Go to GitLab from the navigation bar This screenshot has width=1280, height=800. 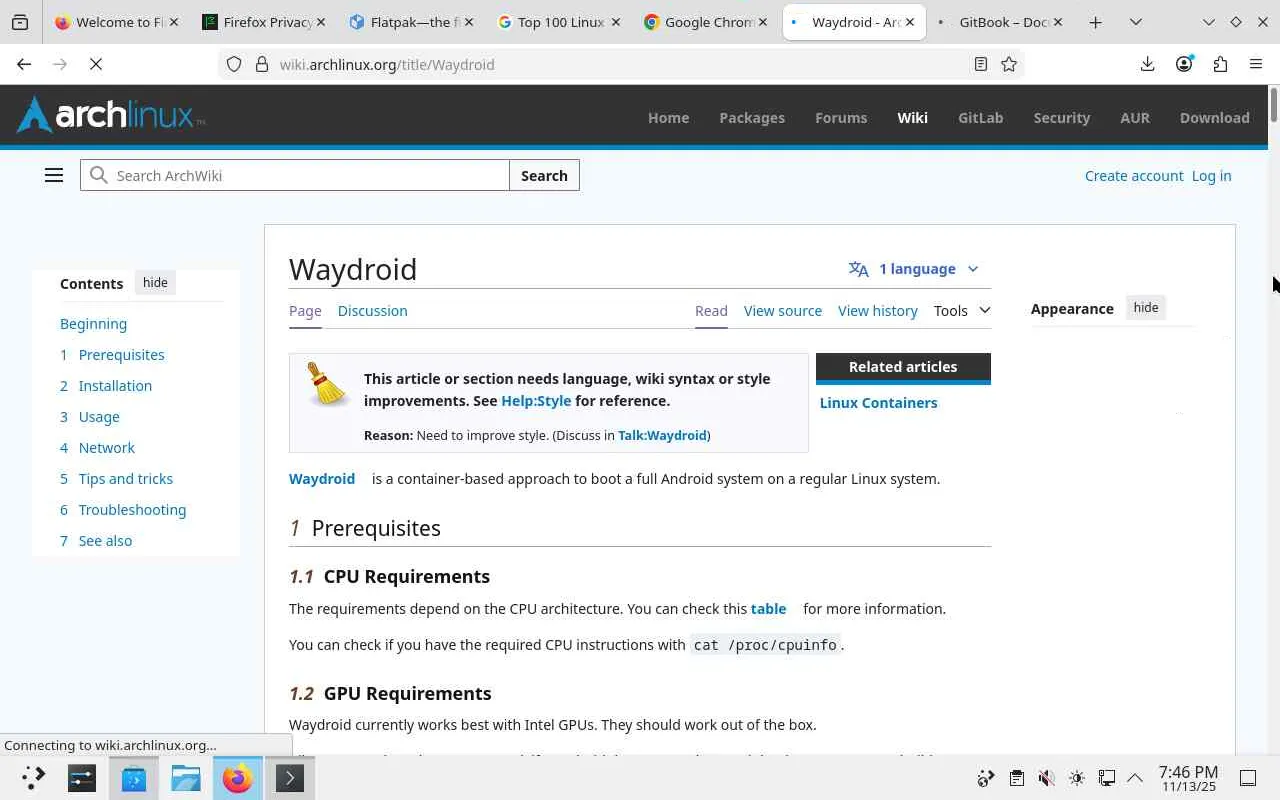click(980, 118)
